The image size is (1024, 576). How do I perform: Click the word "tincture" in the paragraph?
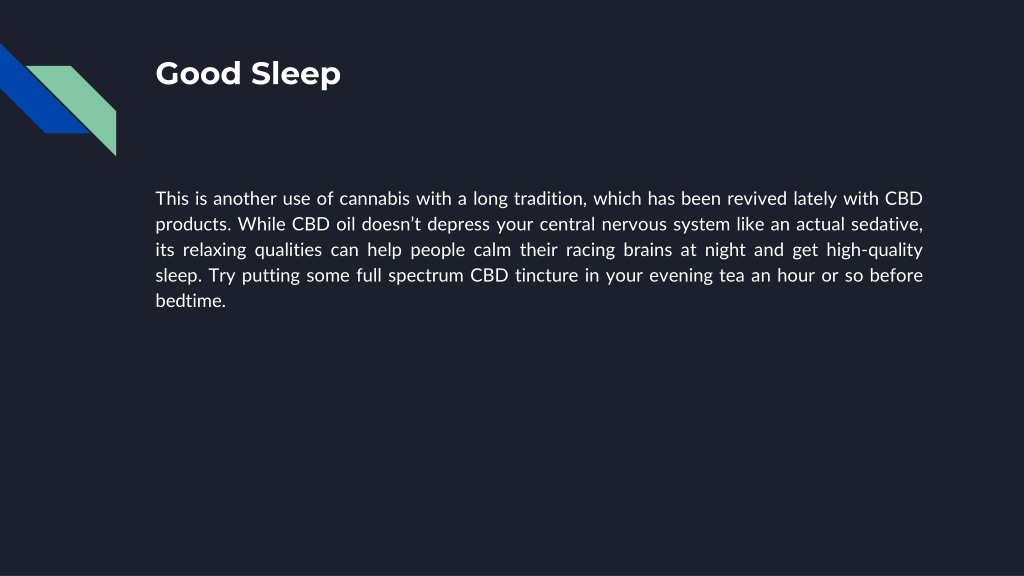coord(546,276)
